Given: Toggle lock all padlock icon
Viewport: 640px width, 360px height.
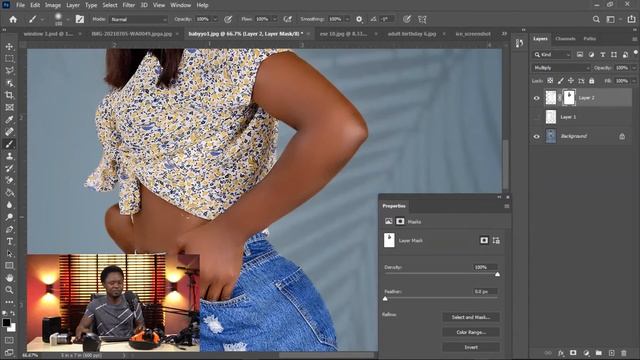Looking at the screenshot, I should point(592,81).
